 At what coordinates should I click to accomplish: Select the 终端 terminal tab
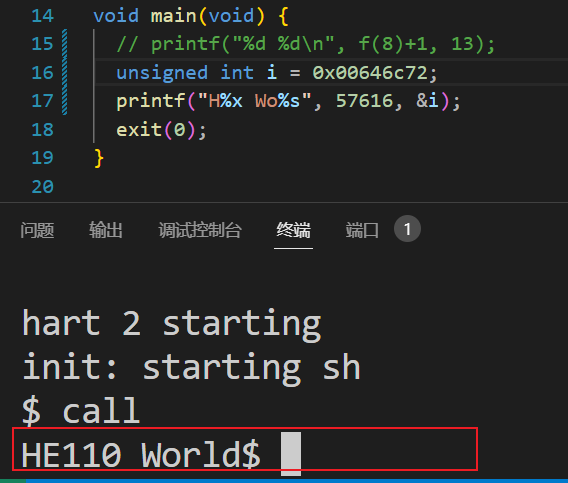click(x=293, y=230)
